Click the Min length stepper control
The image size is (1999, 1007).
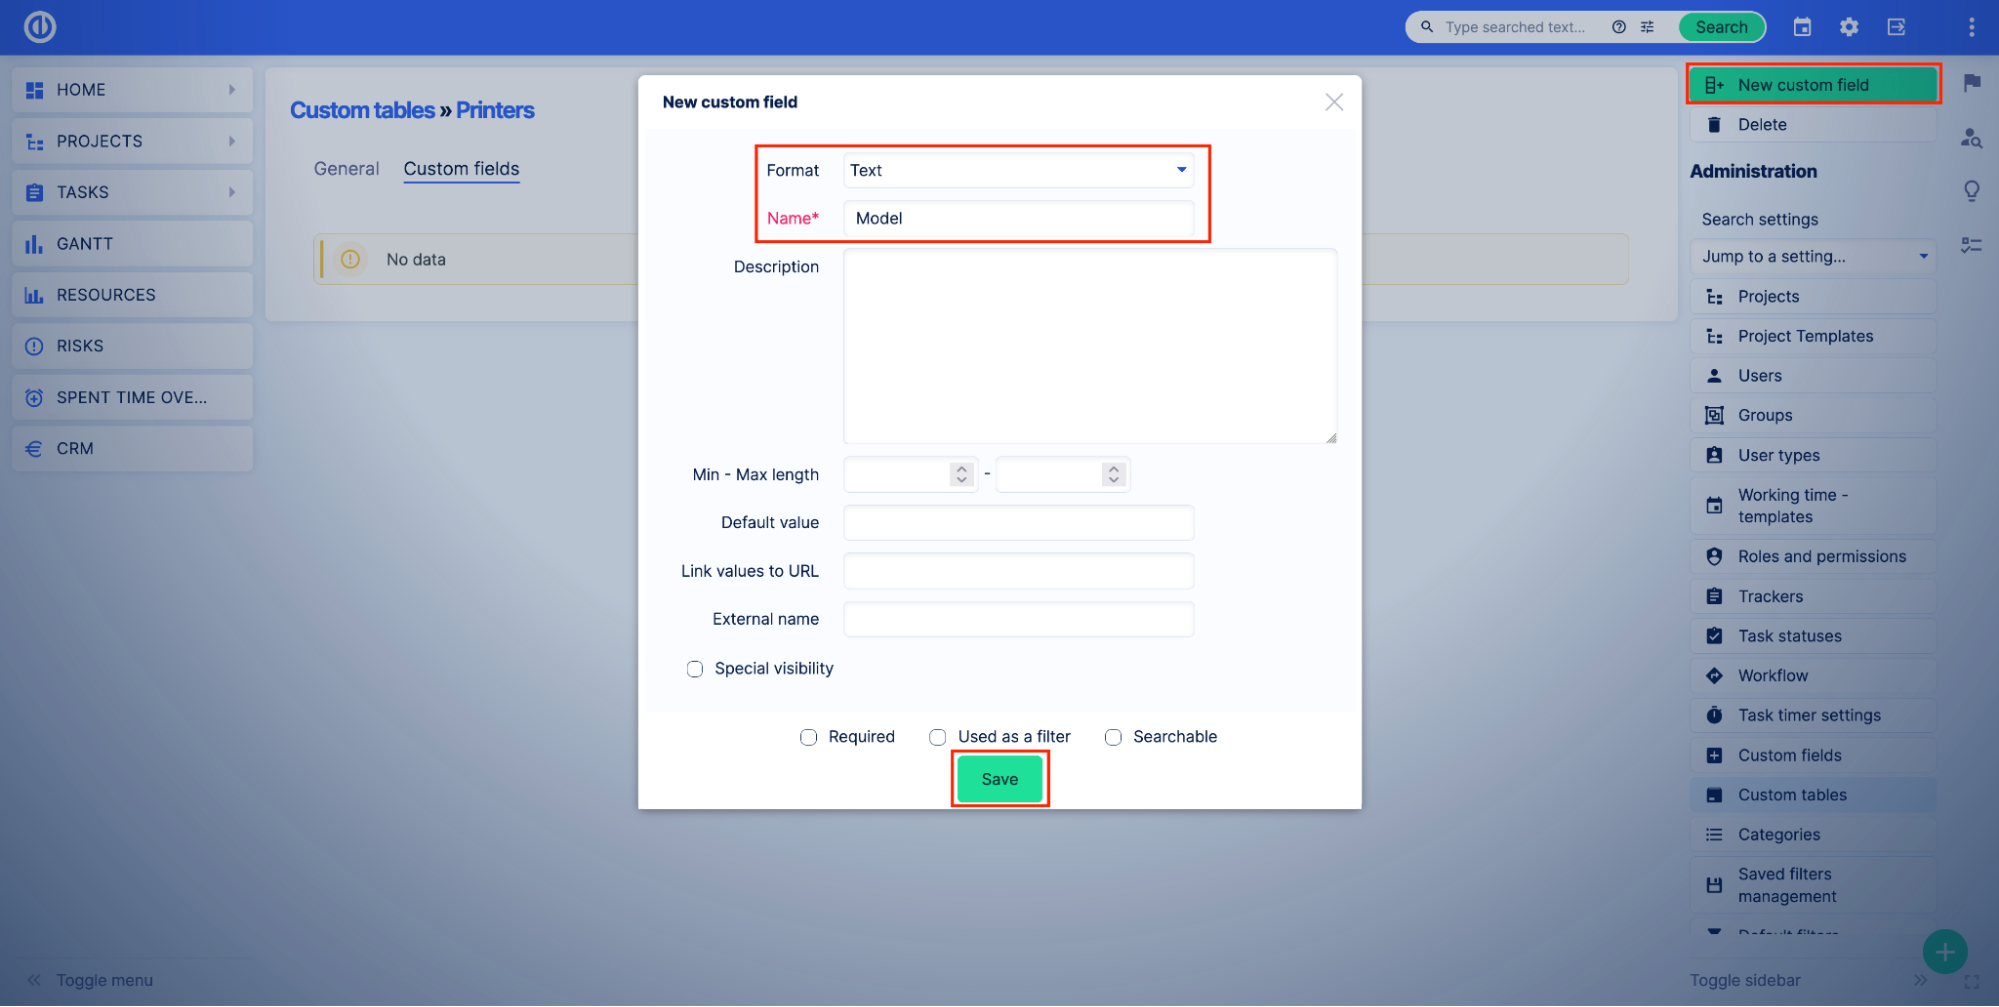point(961,474)
